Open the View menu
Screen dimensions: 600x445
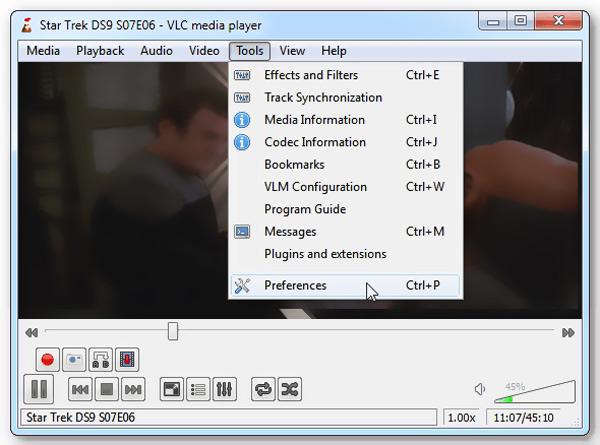click(292, 51)
